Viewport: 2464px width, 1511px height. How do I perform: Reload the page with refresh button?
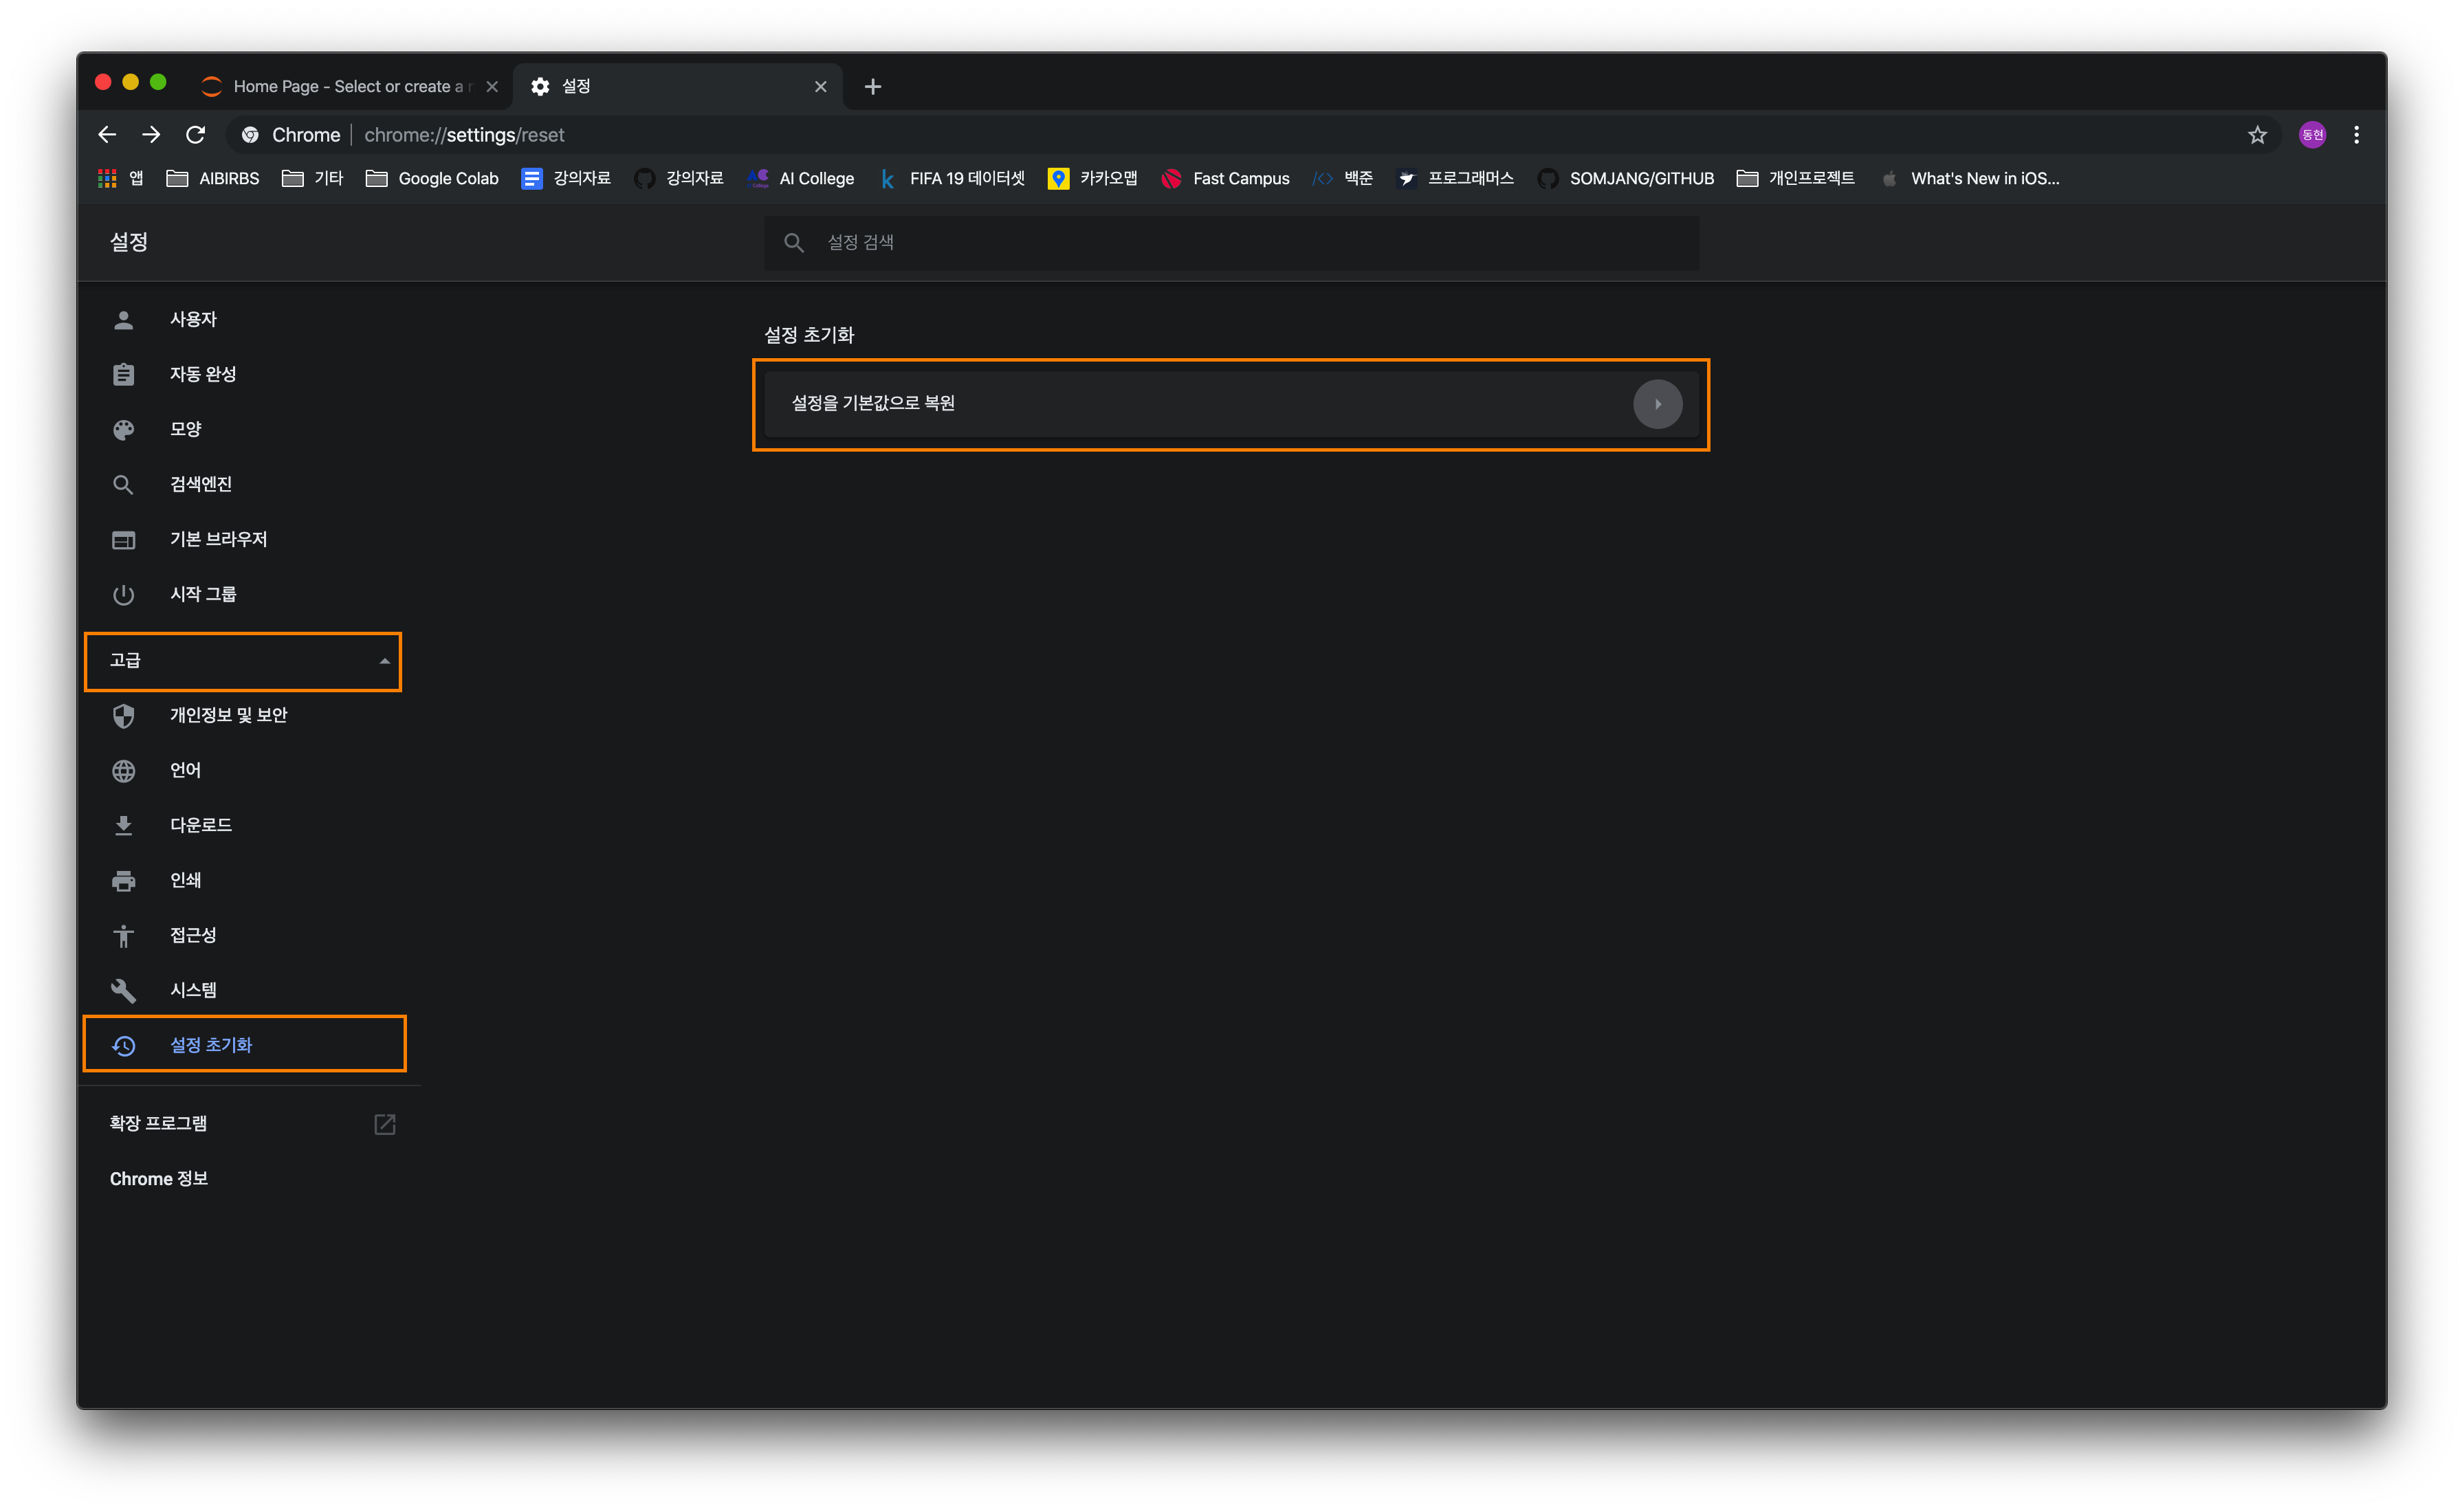click(196, 135)
